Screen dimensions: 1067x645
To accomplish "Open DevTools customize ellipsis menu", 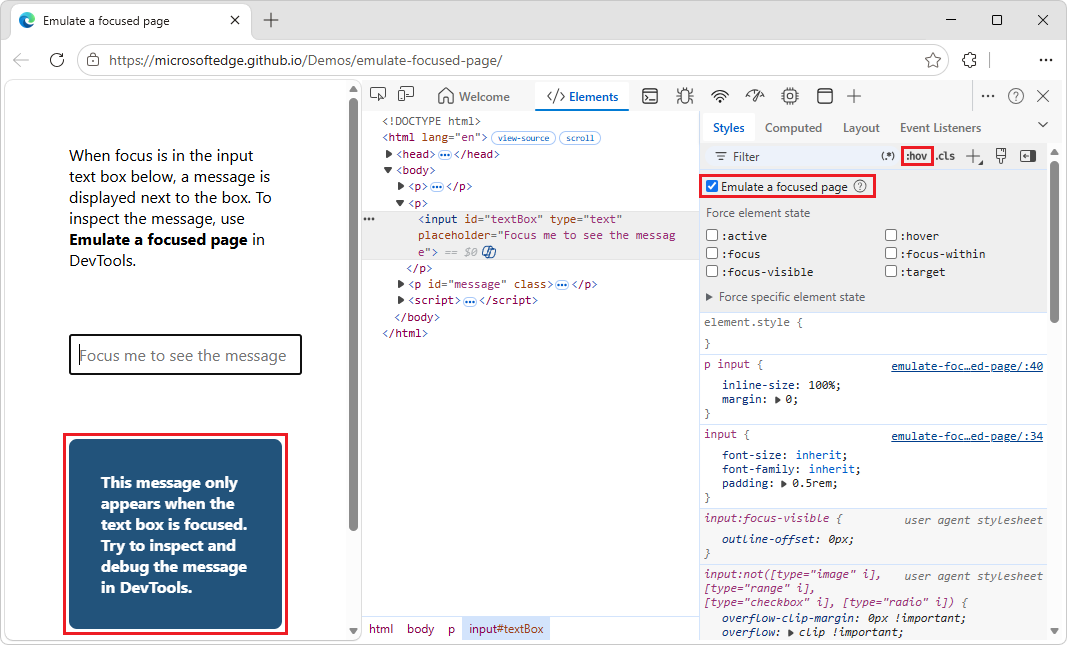I will click(988, 97).
